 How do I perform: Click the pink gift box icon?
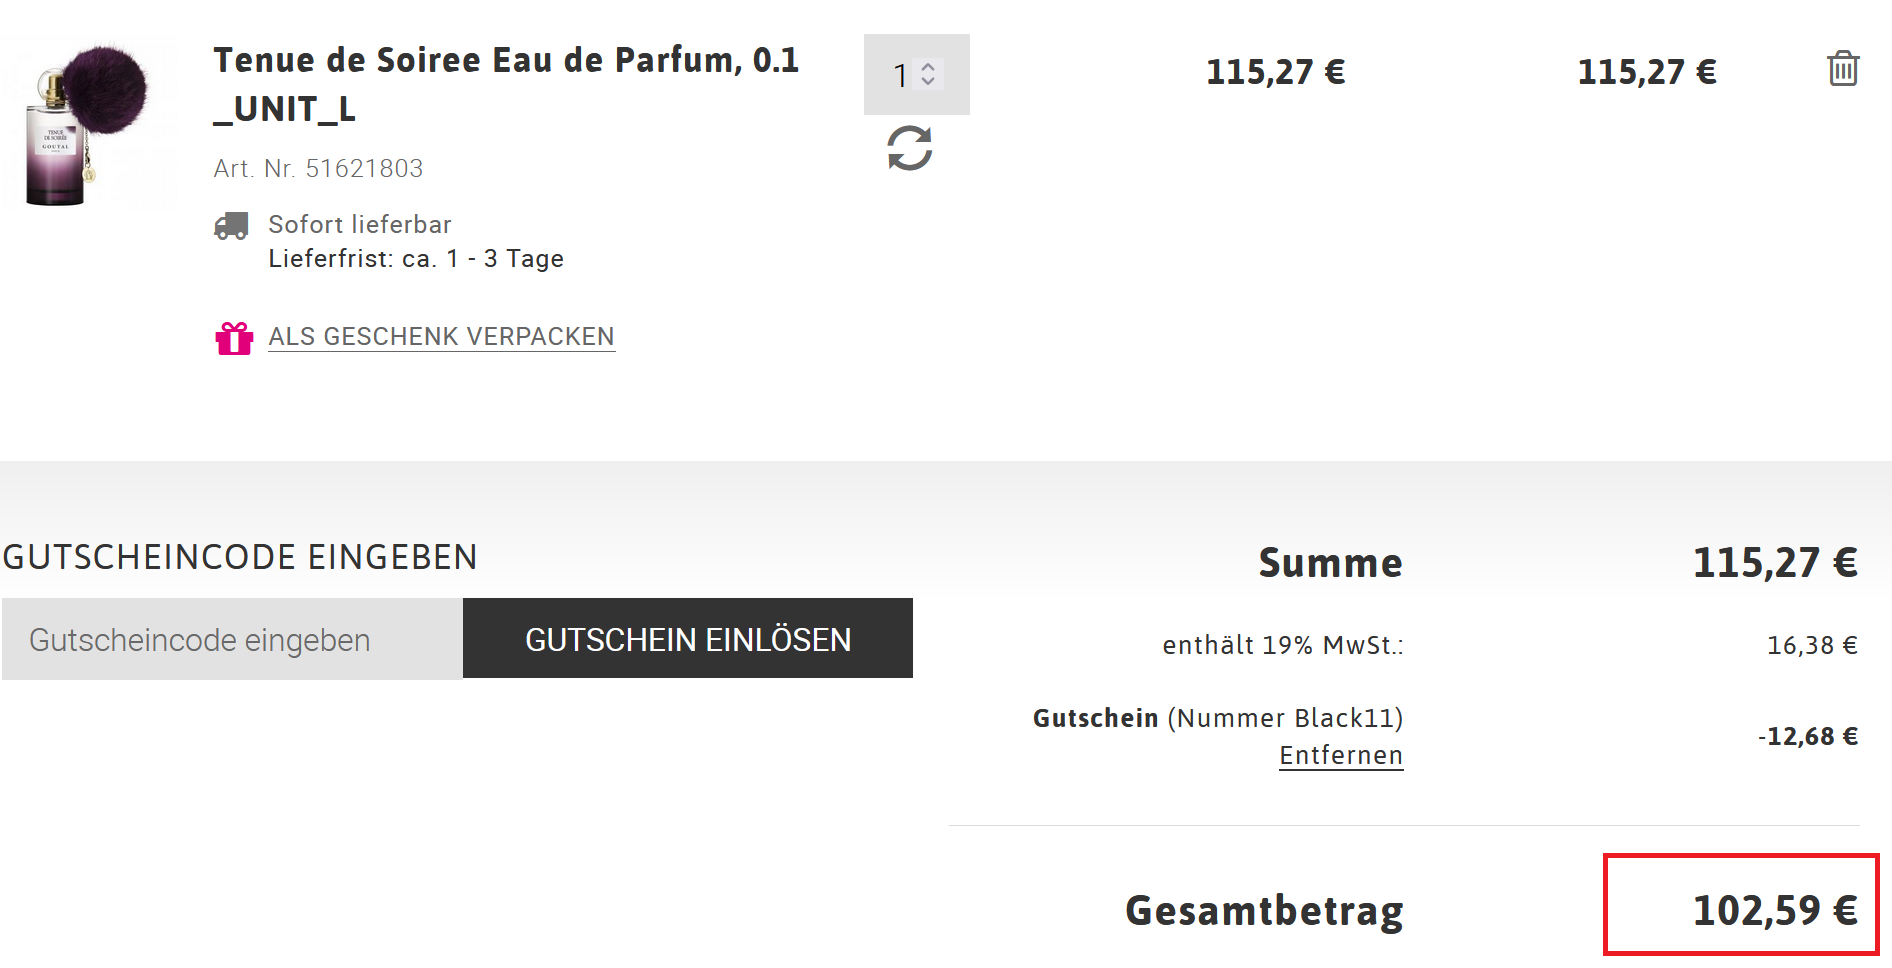pyautogui.click(x=234, y=338)
